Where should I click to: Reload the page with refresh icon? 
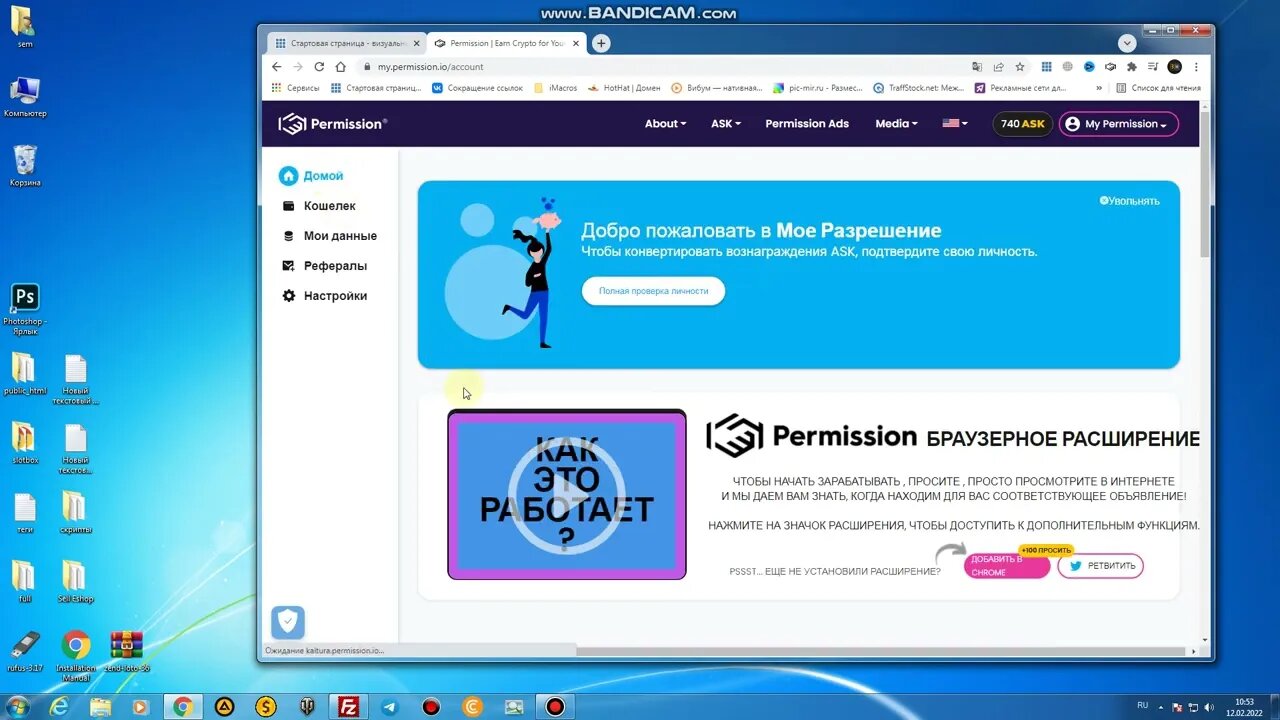point(319,67)
